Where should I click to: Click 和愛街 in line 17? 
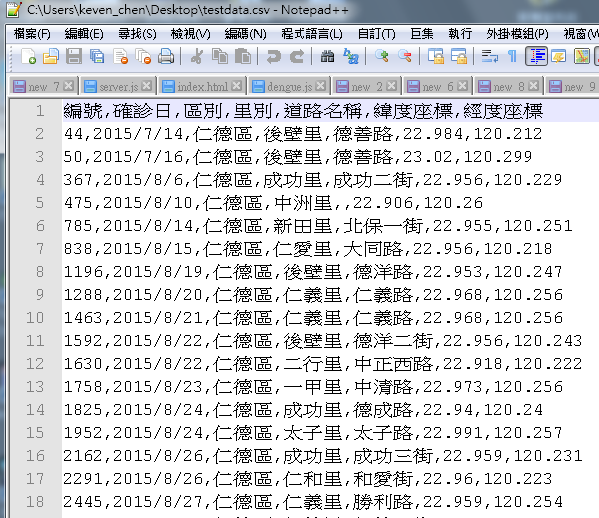(383, 479)
